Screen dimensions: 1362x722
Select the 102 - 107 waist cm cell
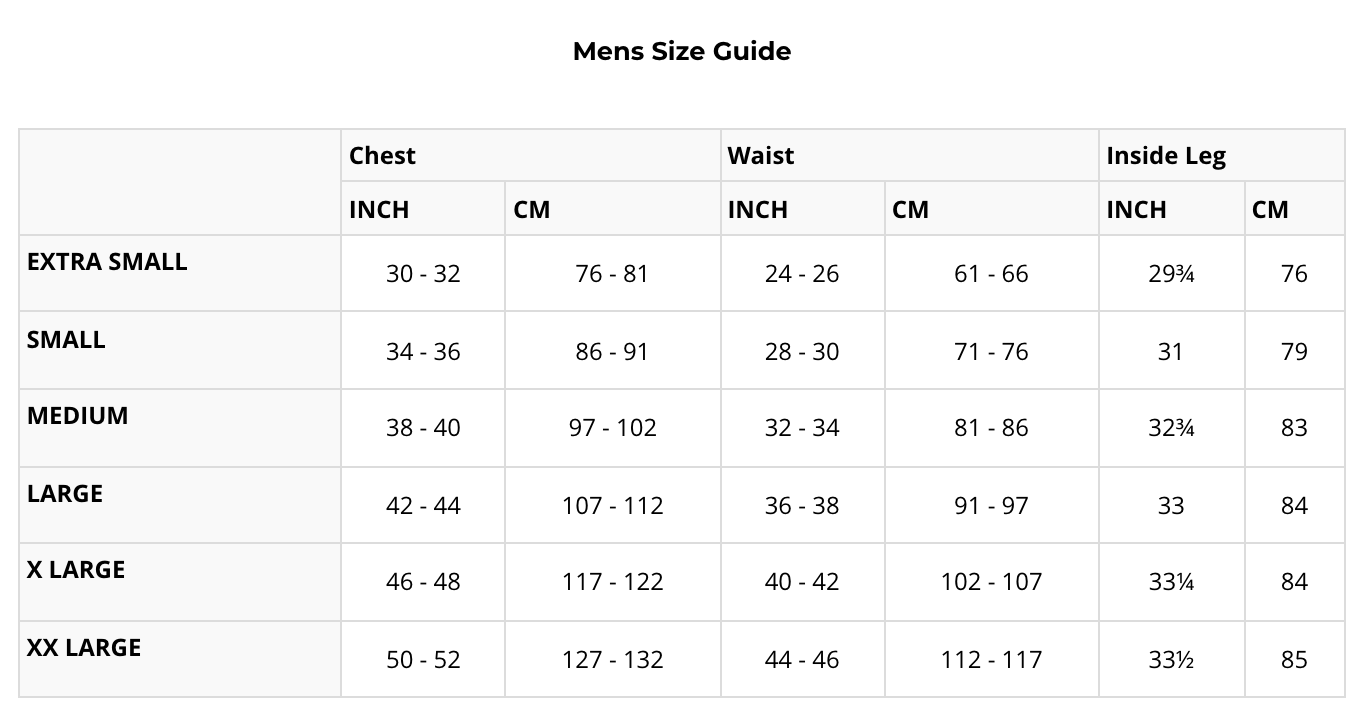click(991, 582)
